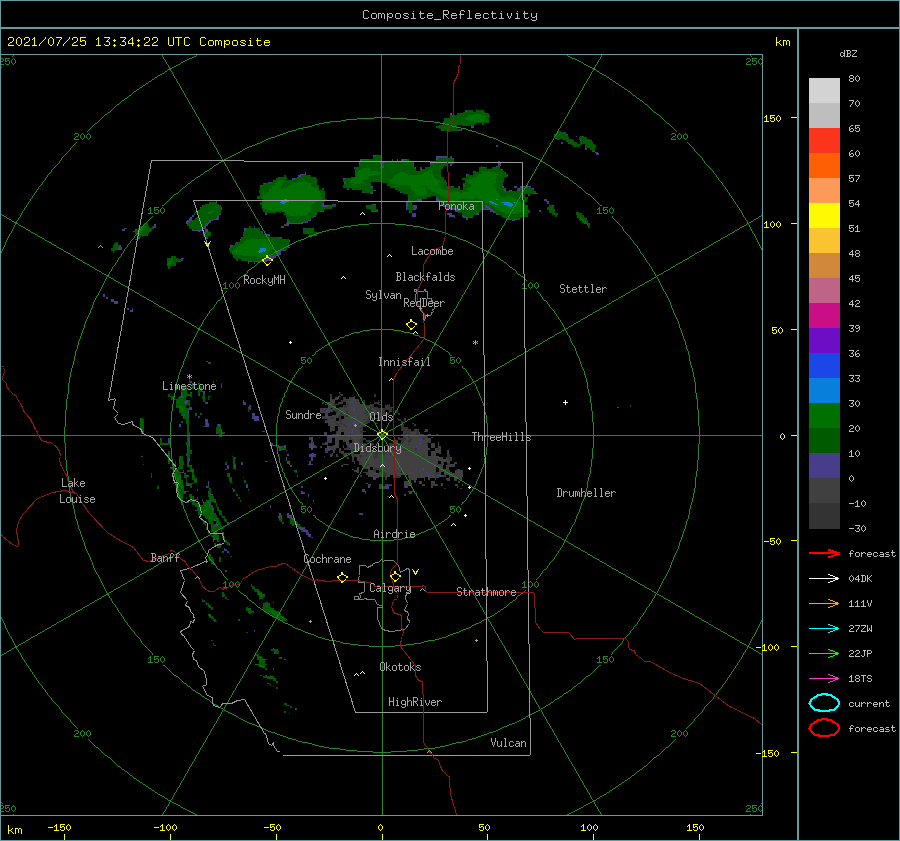Select the bright green swatch between 30 and 20

824,416
